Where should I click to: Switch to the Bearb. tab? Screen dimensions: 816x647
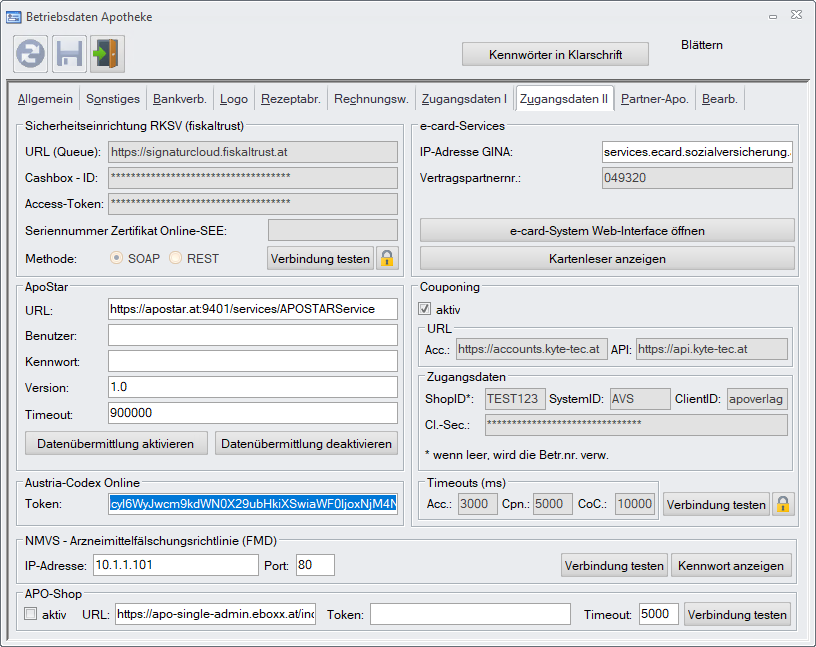(x=720, y=99)
